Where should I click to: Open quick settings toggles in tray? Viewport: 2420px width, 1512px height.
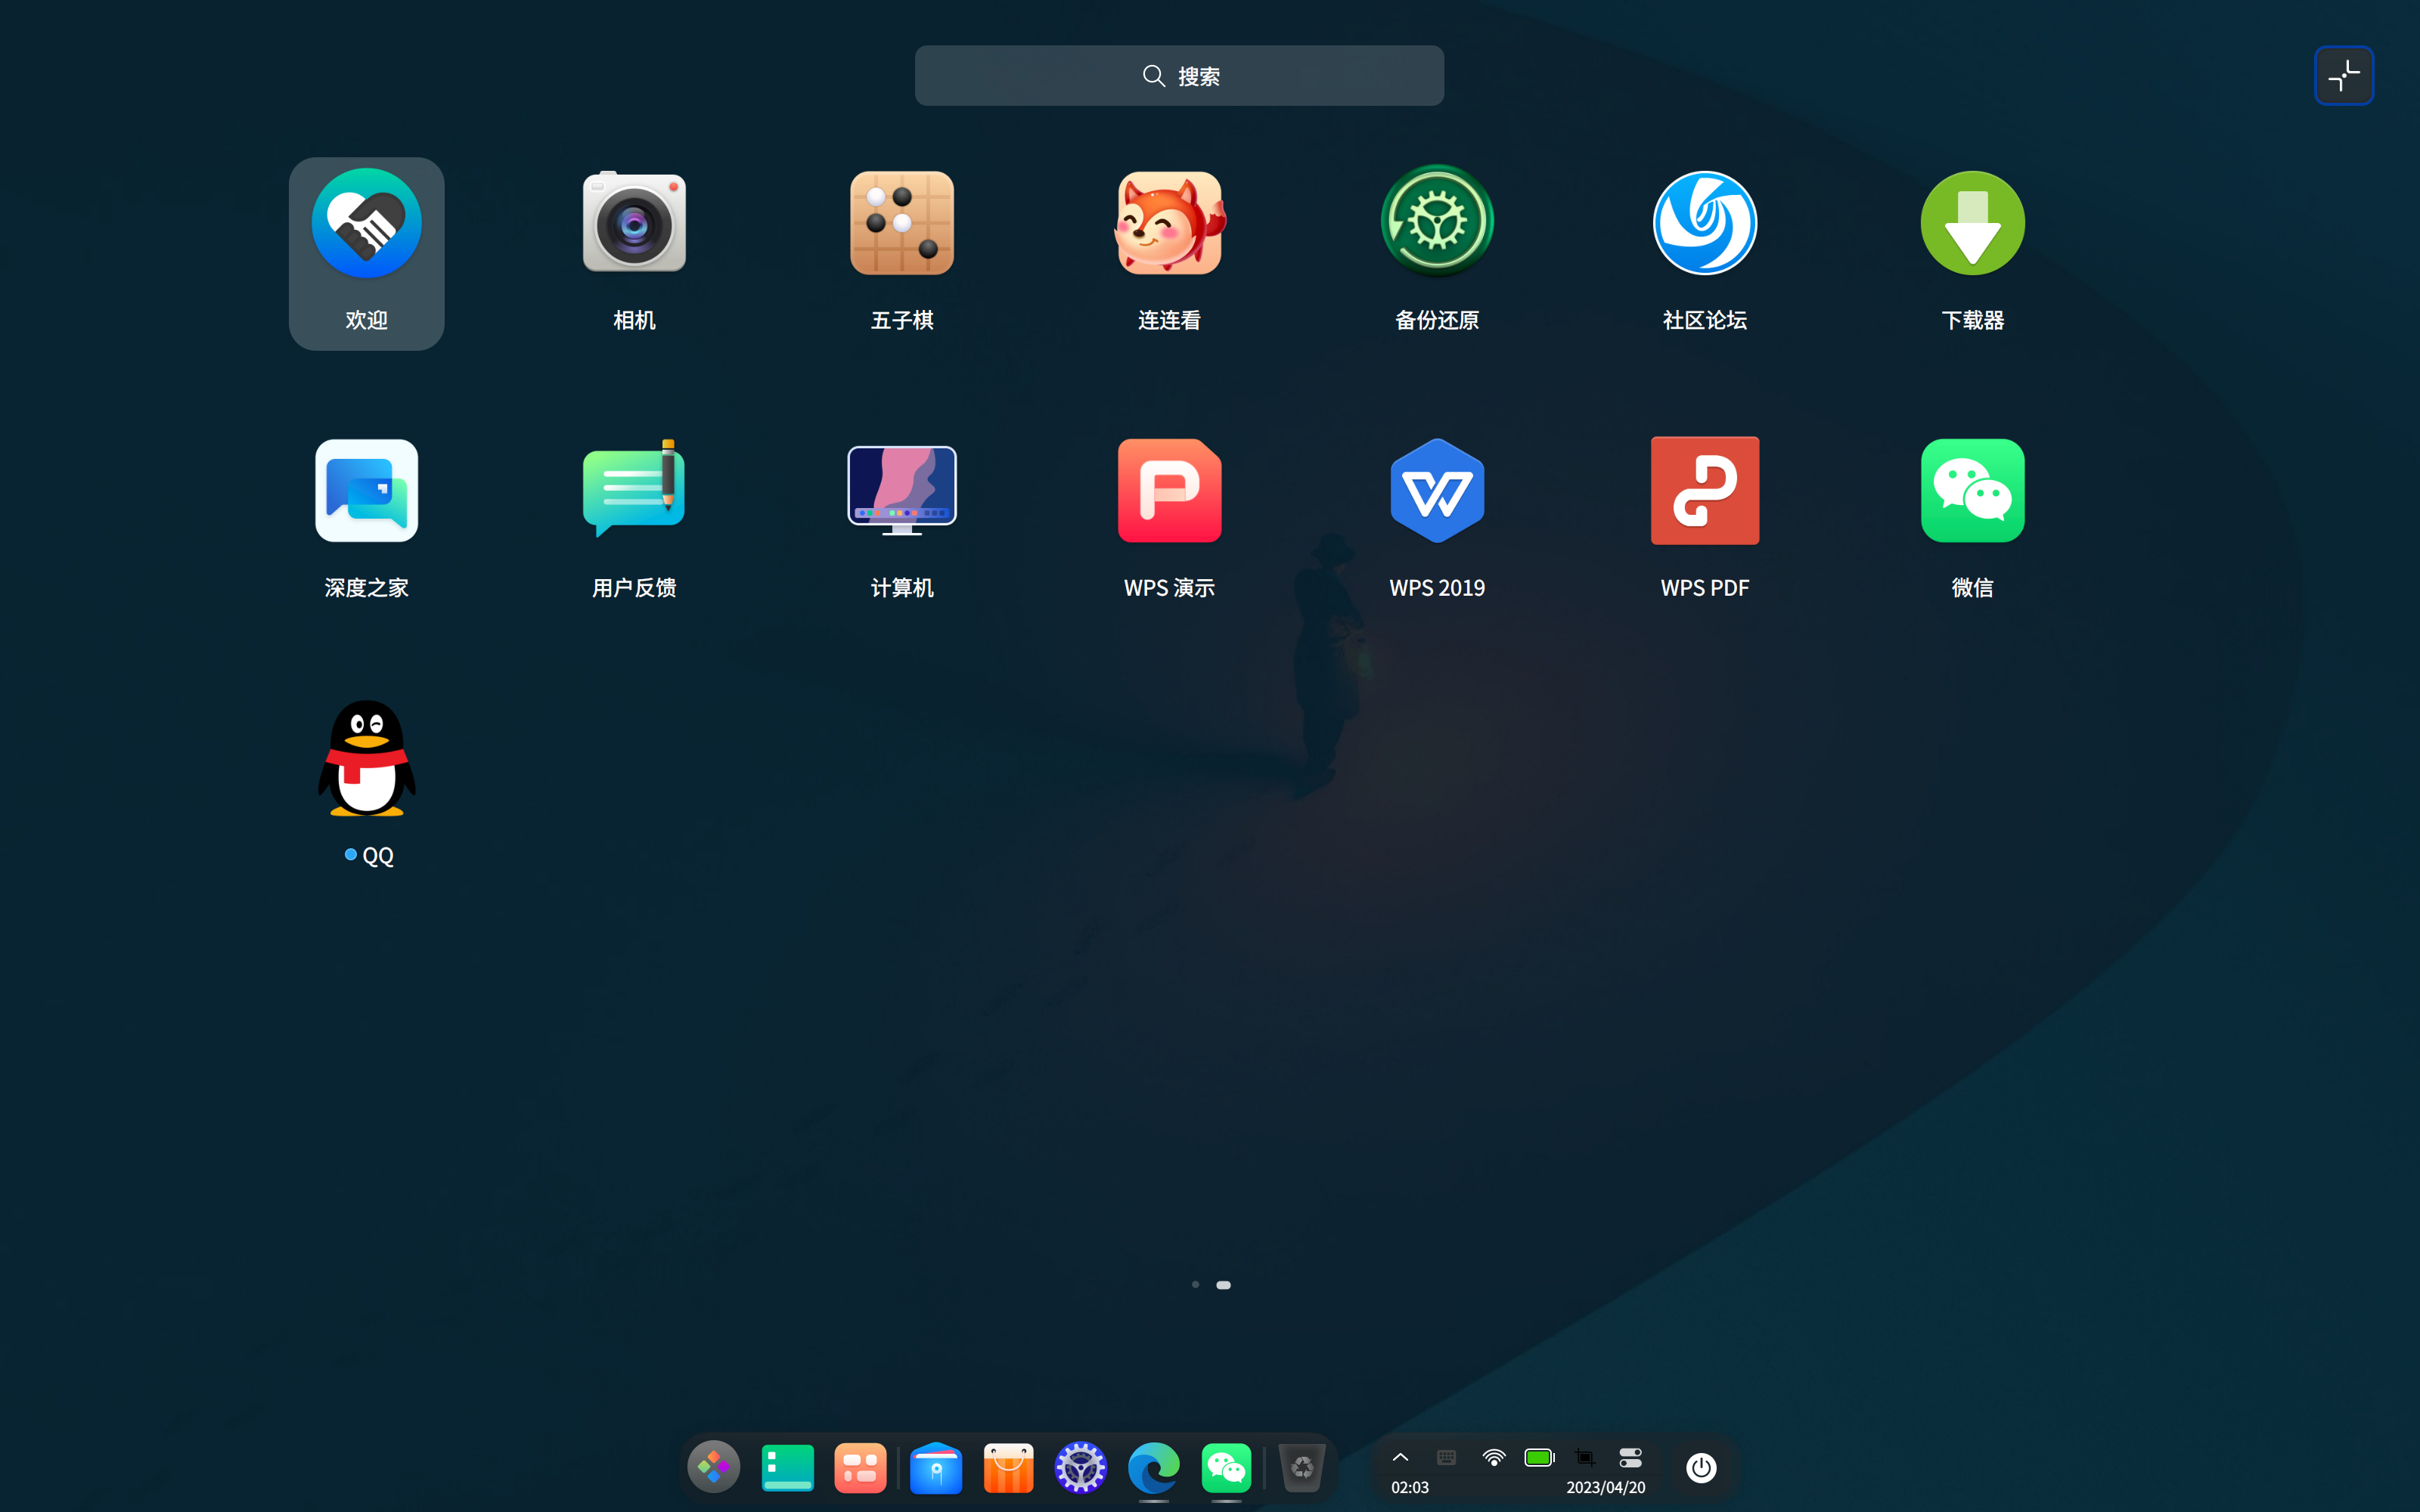(x=1630, y=1457)
